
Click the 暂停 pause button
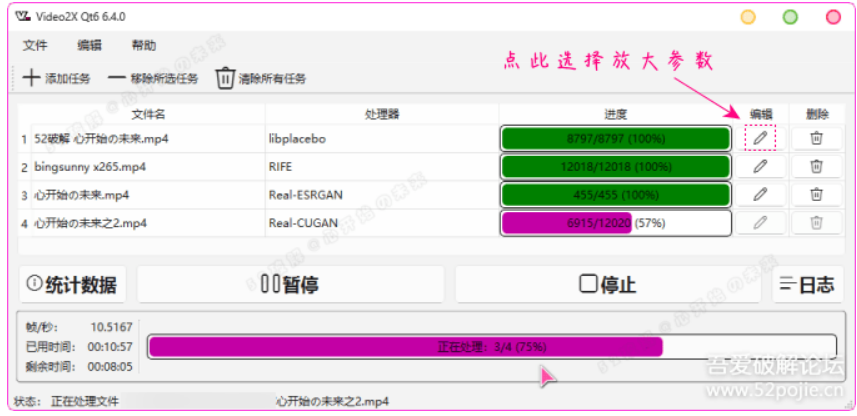pos(290,284)
